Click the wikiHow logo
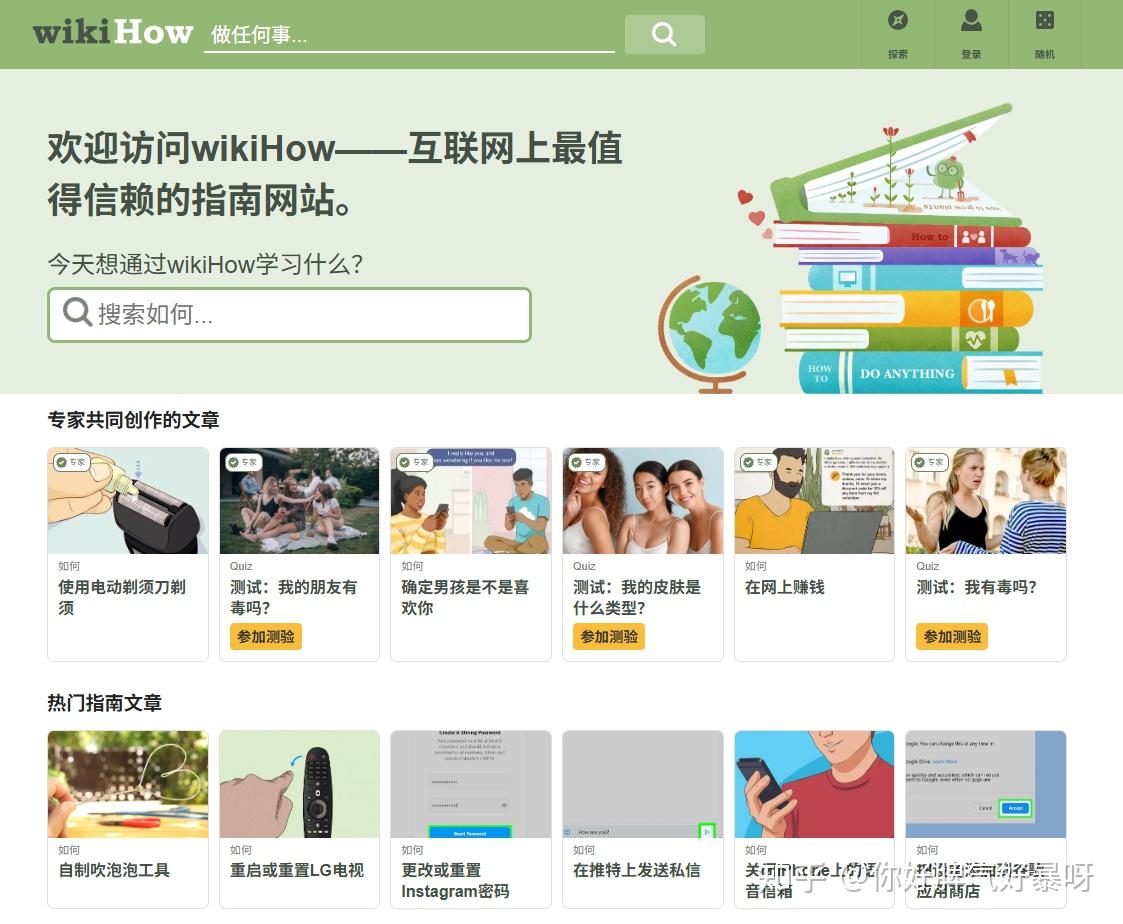The image size is (1123, 924). coord(110,32)
